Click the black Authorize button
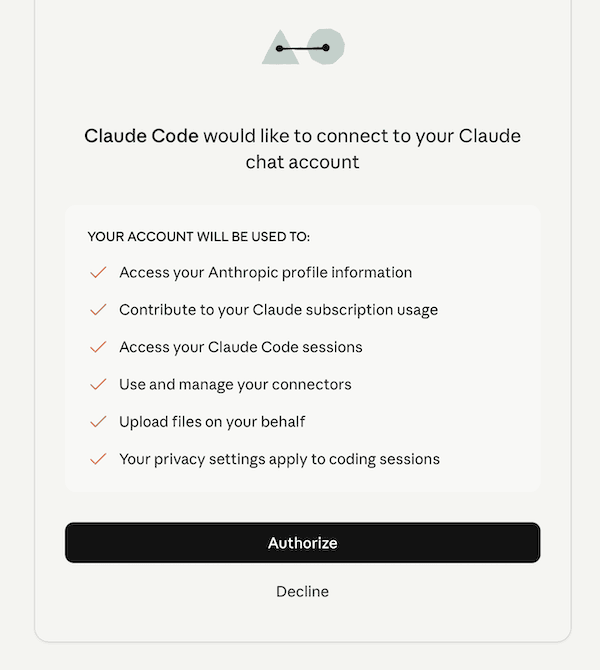 (303, 543)
